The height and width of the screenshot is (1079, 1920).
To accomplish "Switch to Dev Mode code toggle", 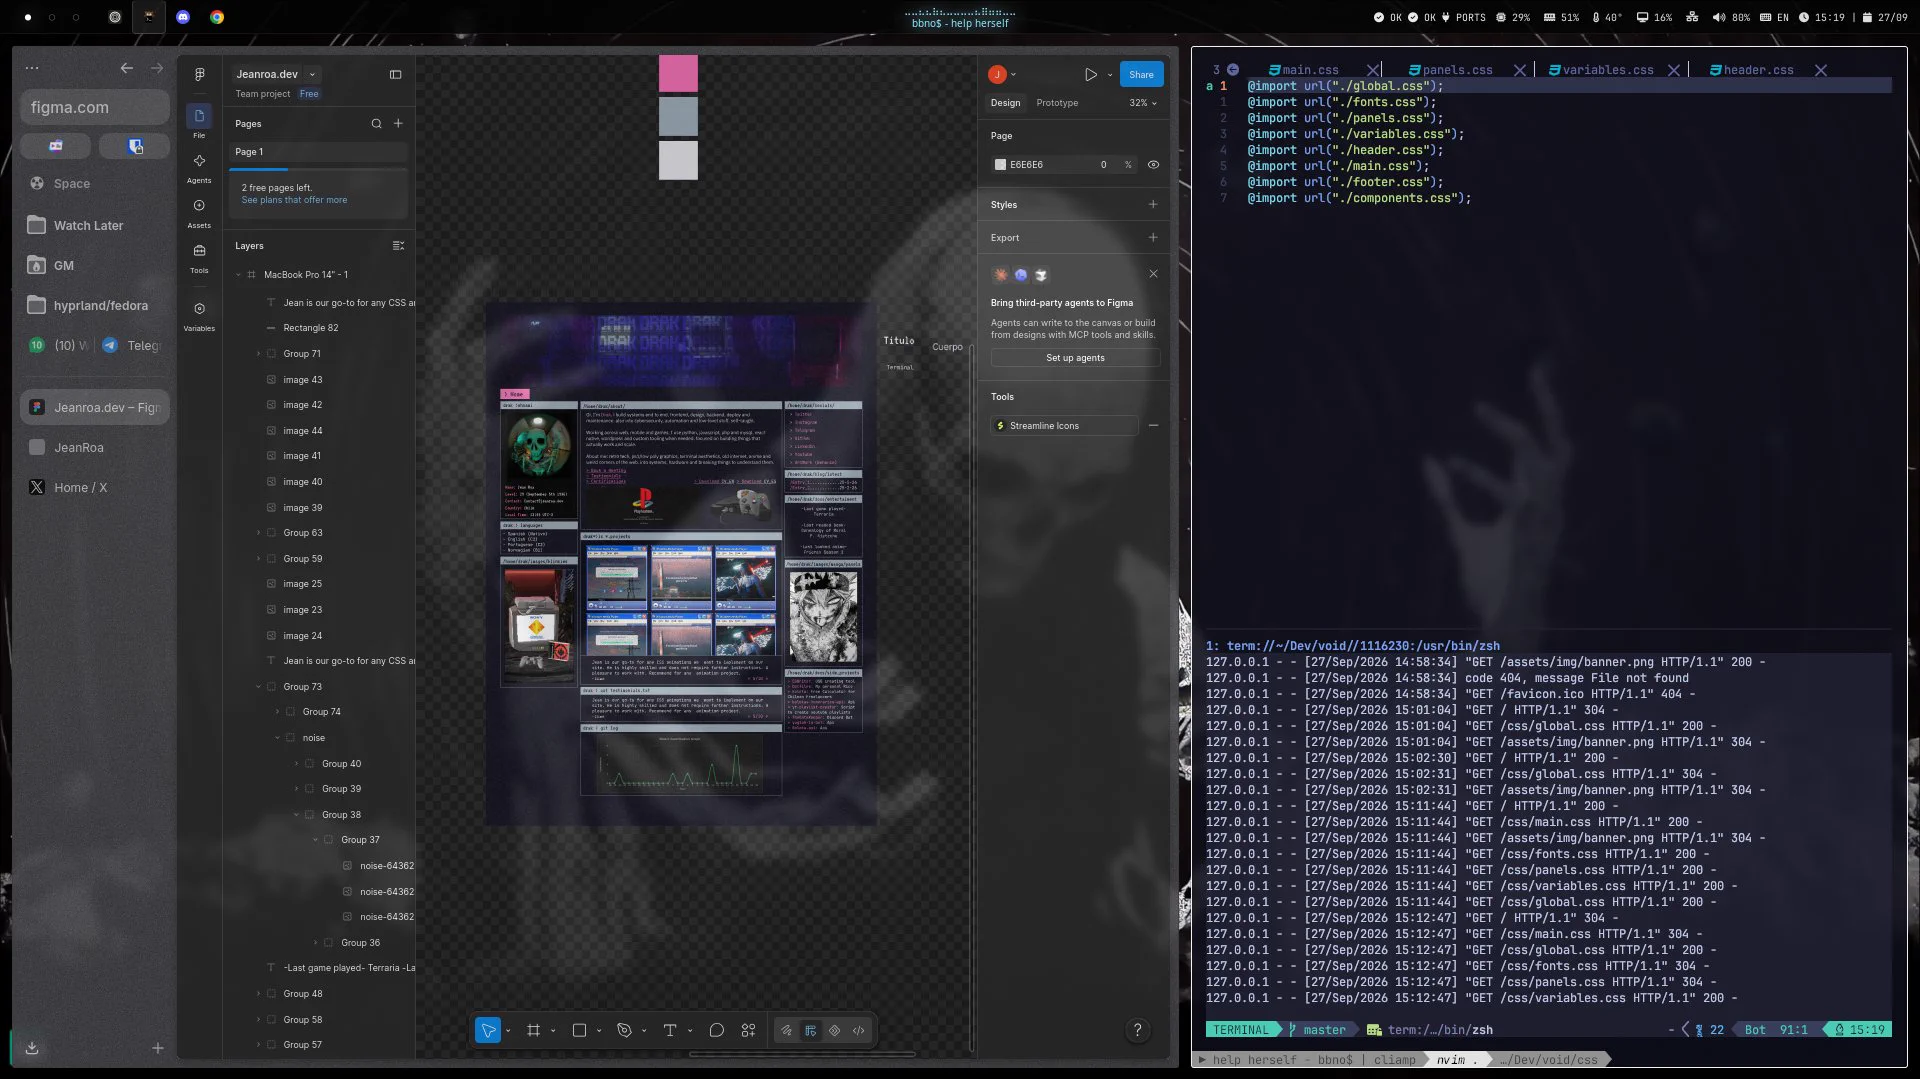I will point(859,1030).
